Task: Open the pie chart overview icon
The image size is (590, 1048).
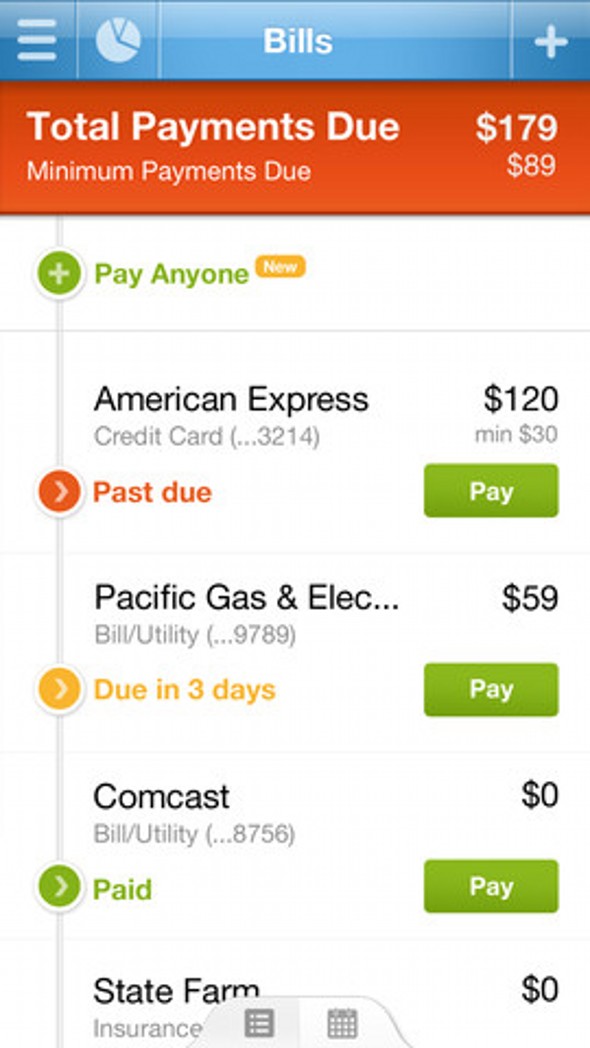Action: (x=118, y=40)
